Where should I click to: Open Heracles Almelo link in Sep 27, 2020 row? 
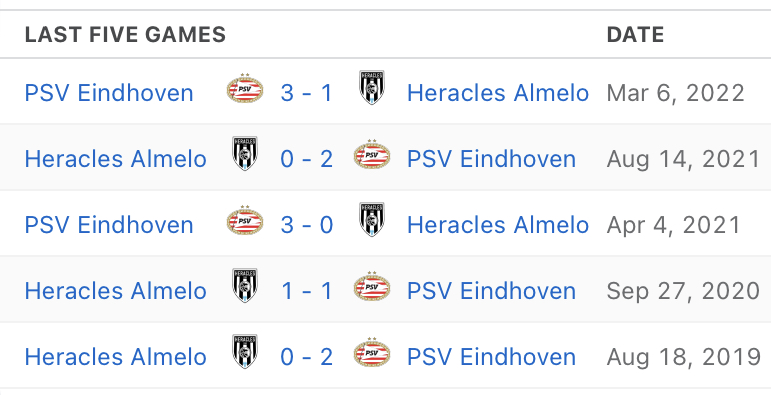point(116,291)
